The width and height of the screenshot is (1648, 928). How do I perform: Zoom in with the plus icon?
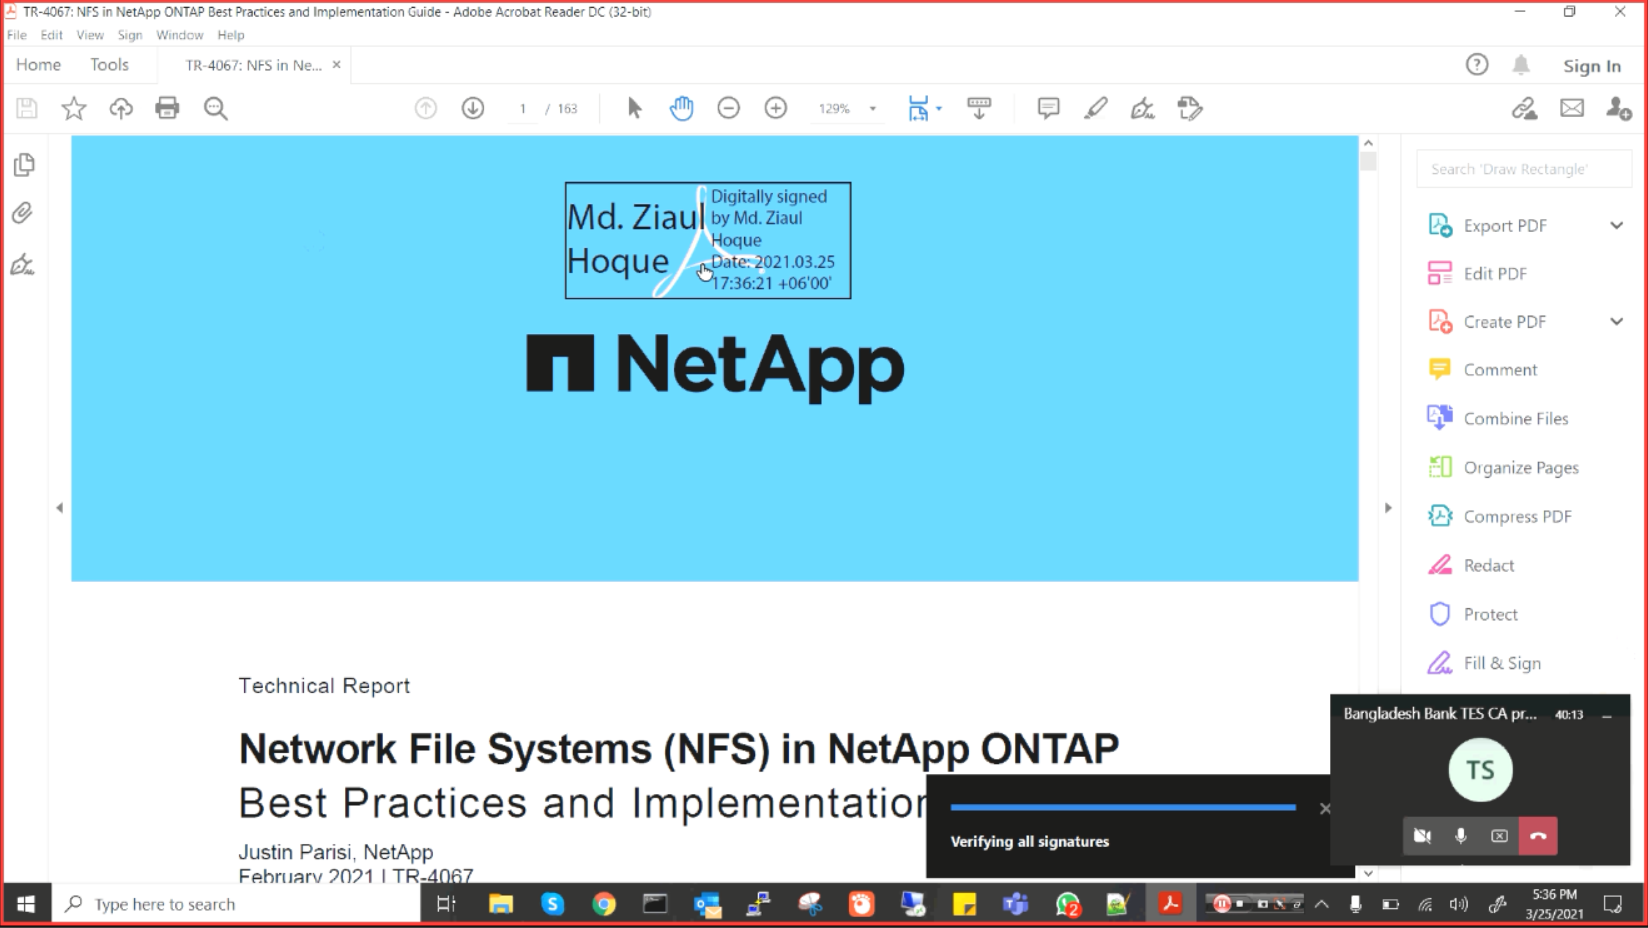(776, 108)
